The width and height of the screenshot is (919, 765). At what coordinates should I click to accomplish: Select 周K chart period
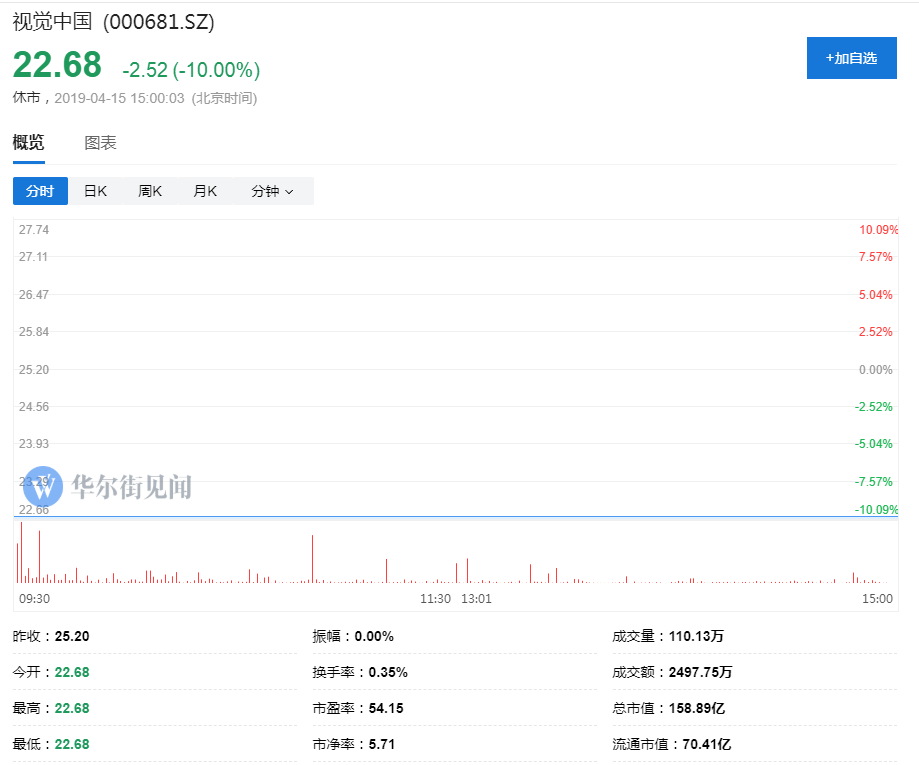pos(149,190)
